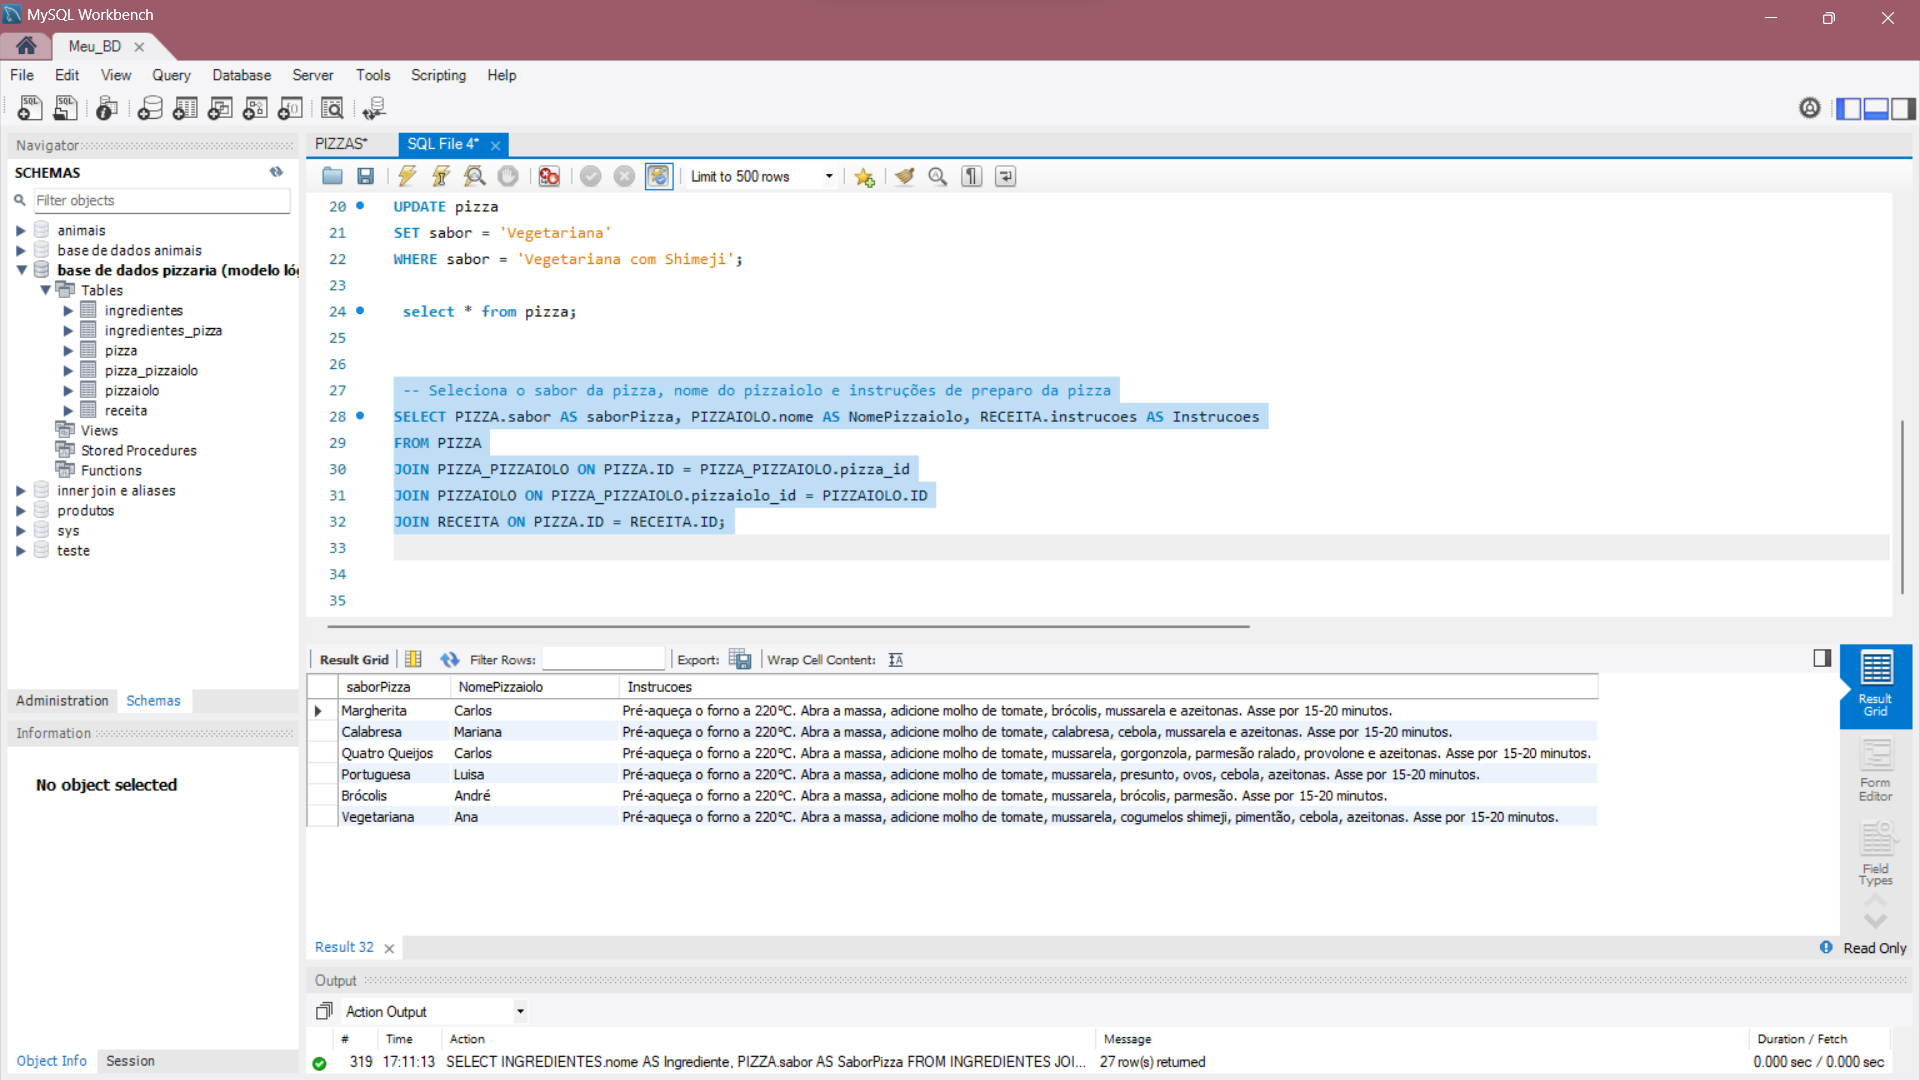The image size is (1920, 1080).
Task: Create a new schema in the connected server
Action: [150, 108]
